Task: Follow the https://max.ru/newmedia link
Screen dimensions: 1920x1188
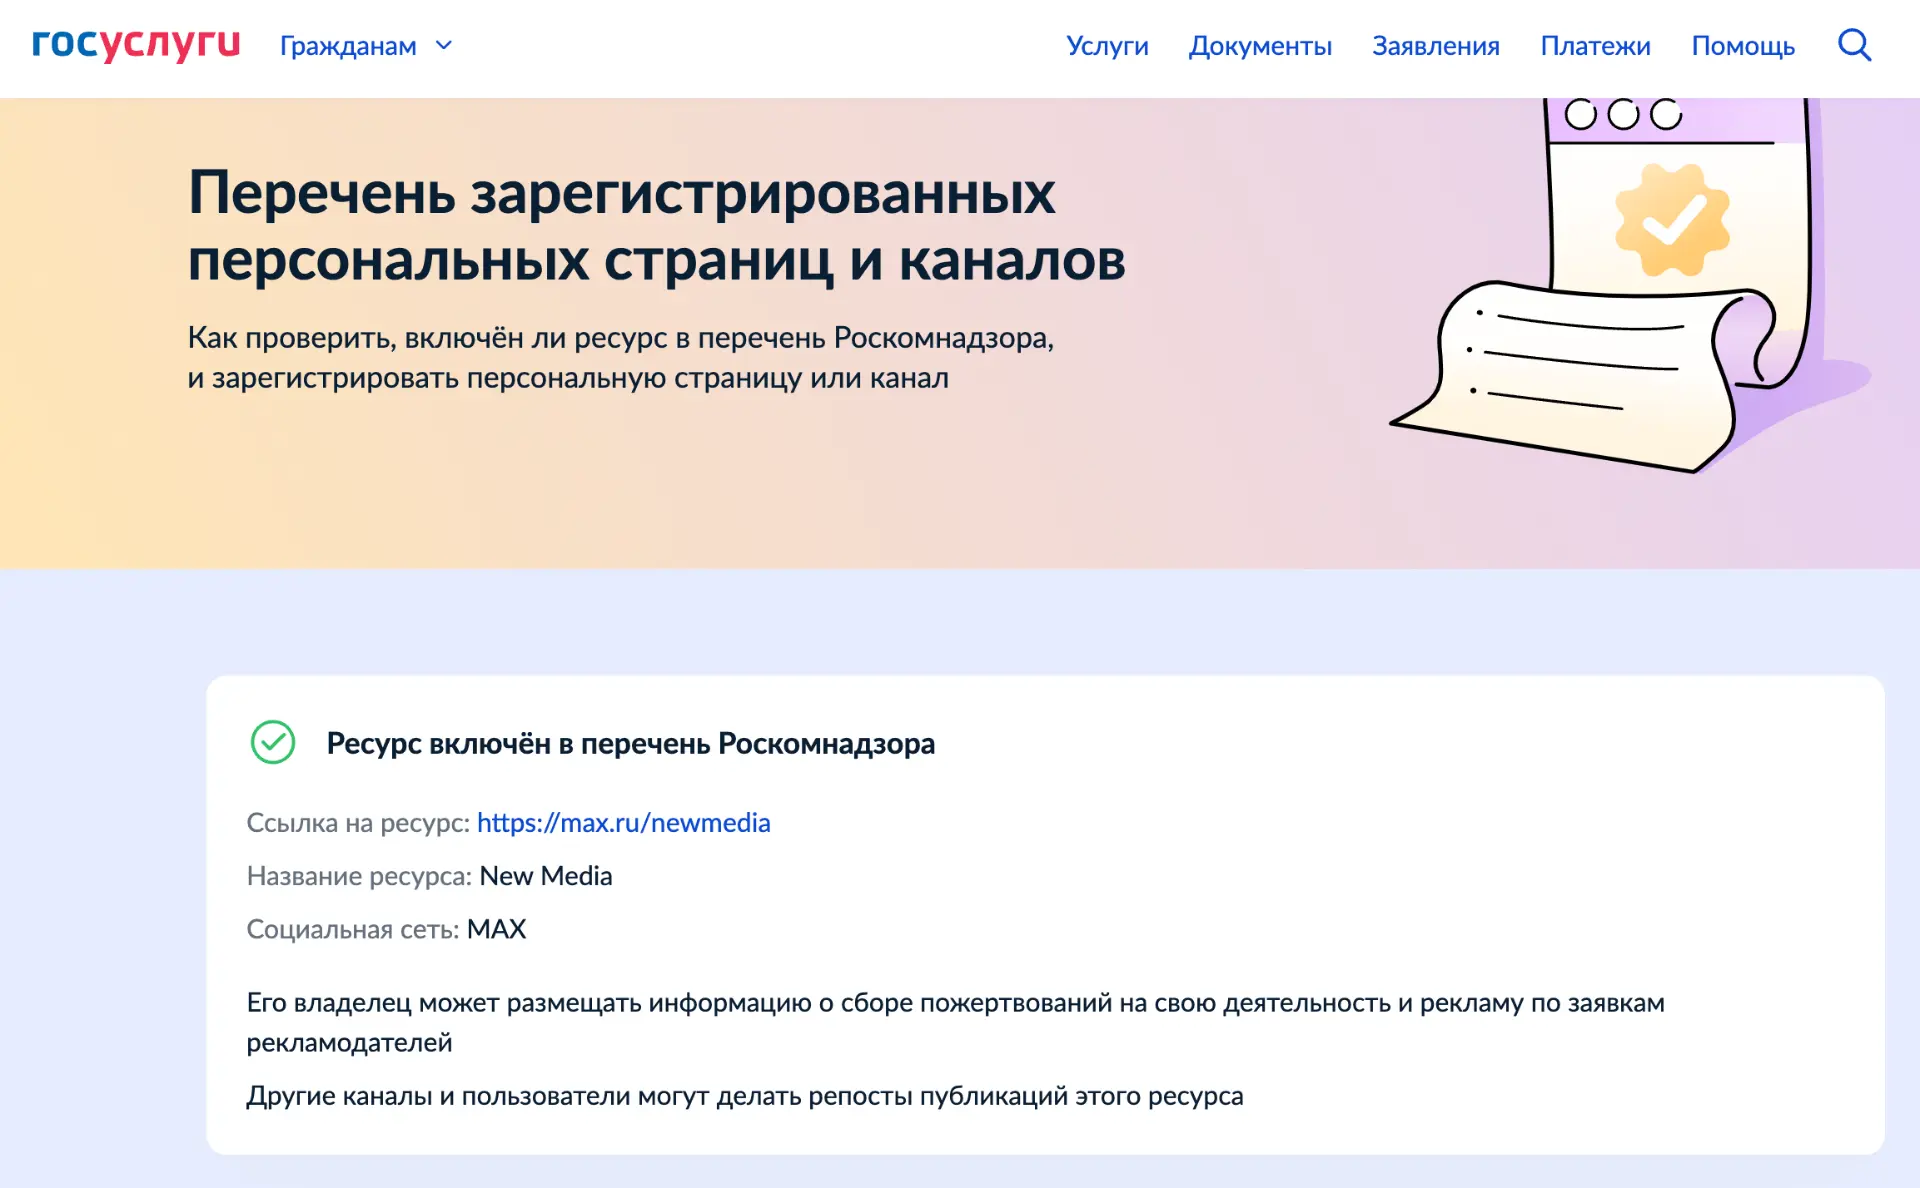Action: pos(623,823)
